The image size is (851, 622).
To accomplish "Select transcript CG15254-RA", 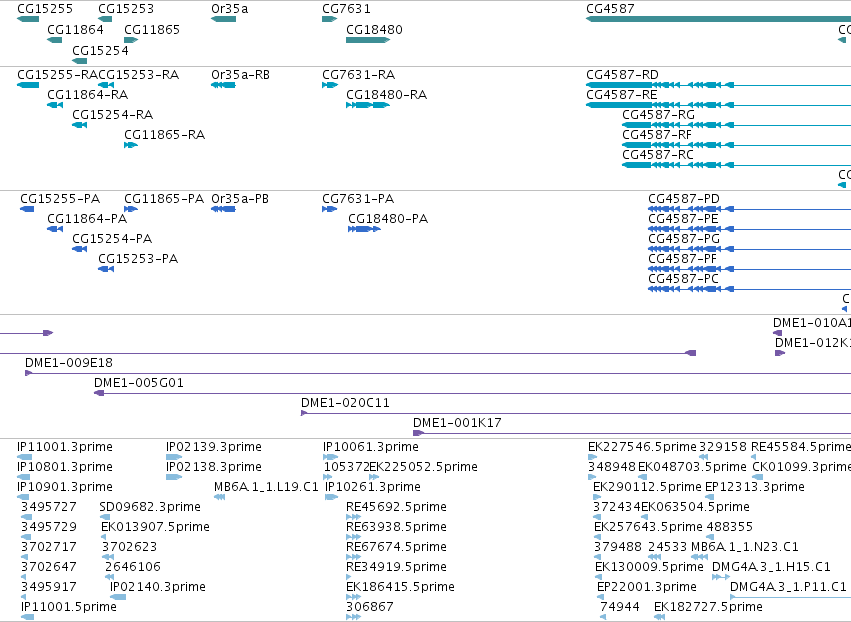I will [x=79, y=125].
